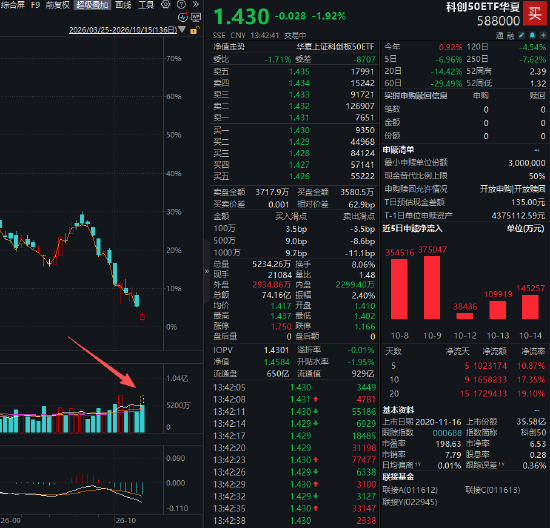Expand 申赎清单 section via its dash icon
This screenshot has width=550, height=528.
point(537,150)
